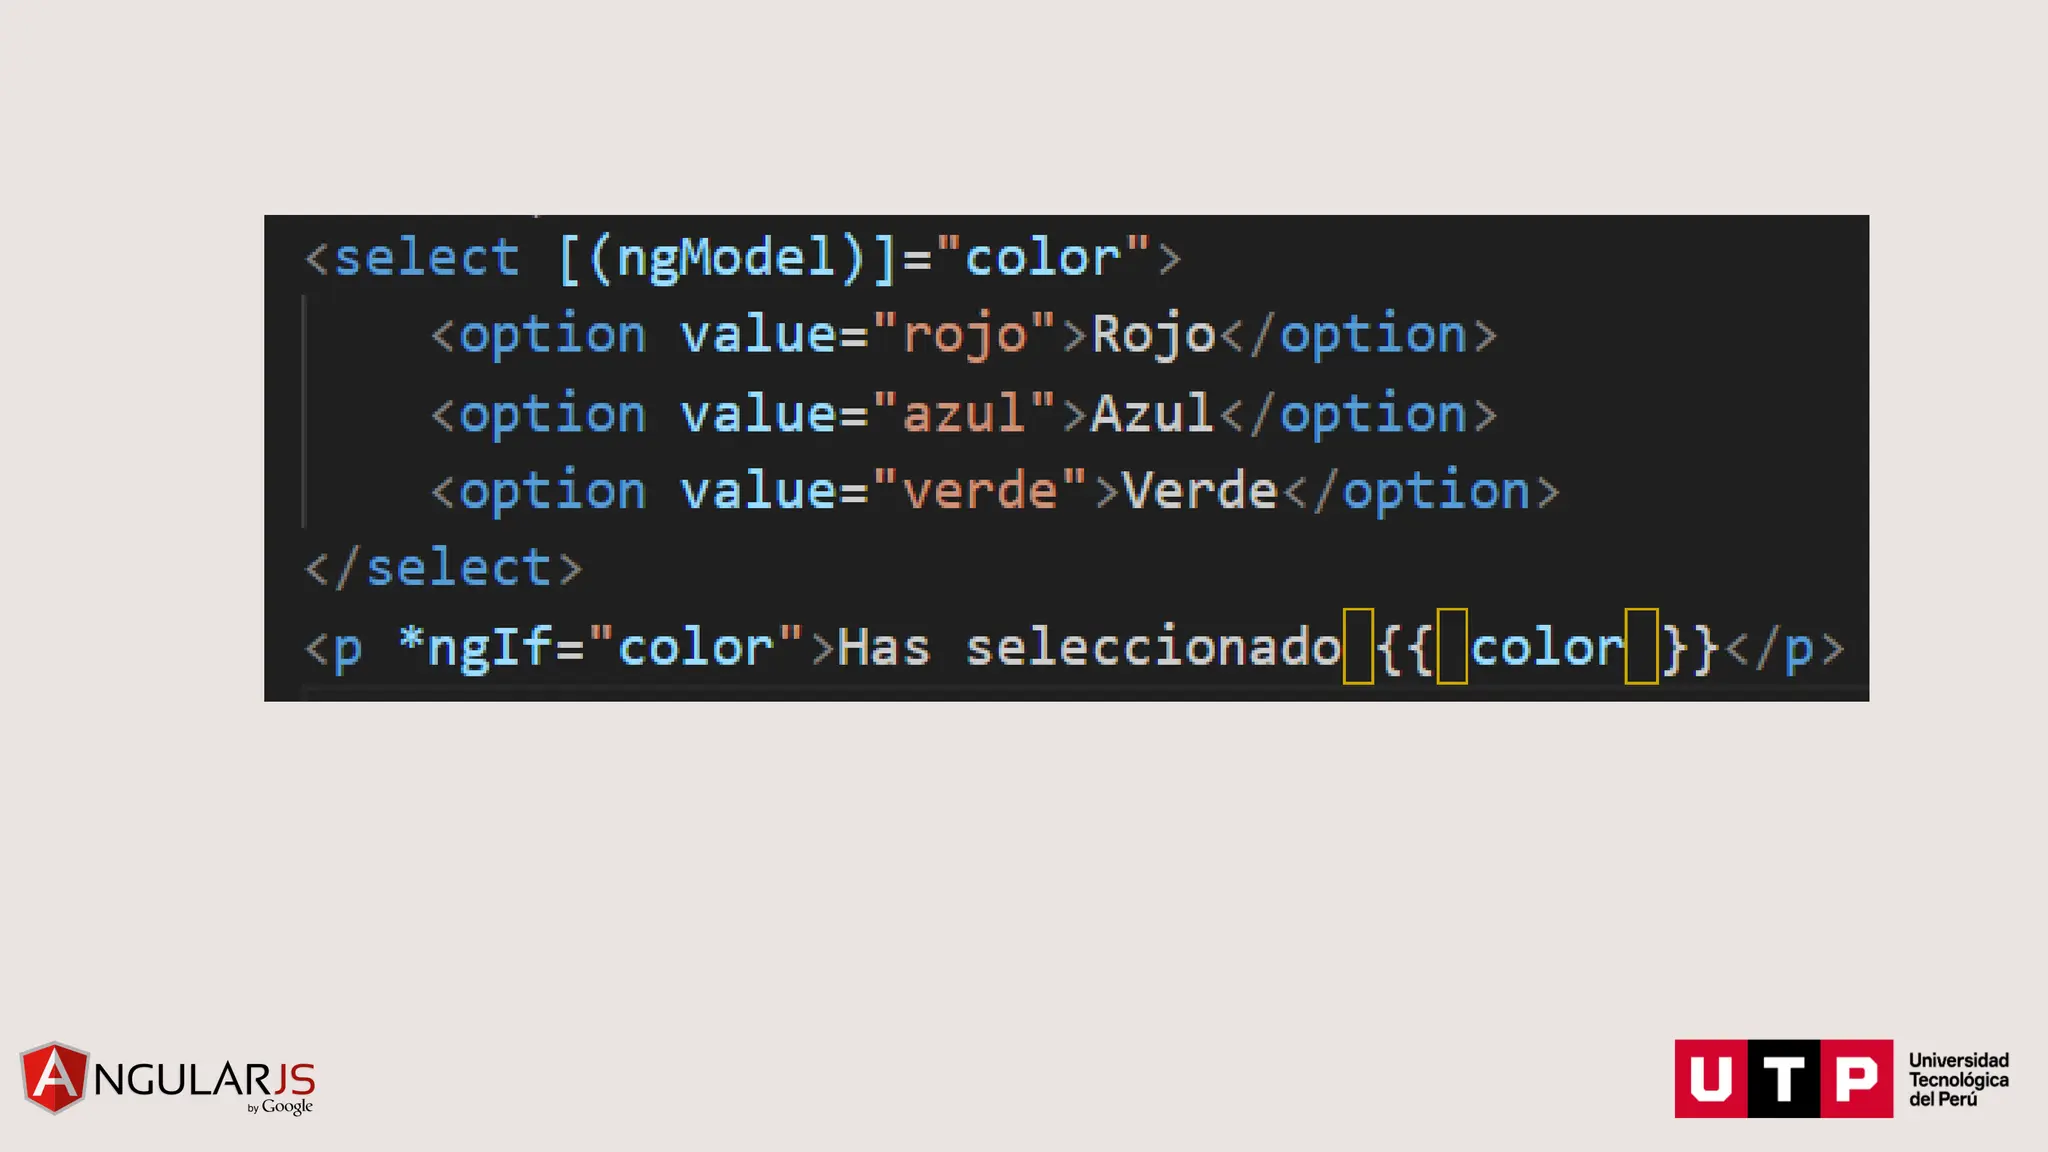The height and width of the screenshot is (1152, 2048).
Task: Click the red P block of UTP logo
Action: [x=1857, y=1079]
